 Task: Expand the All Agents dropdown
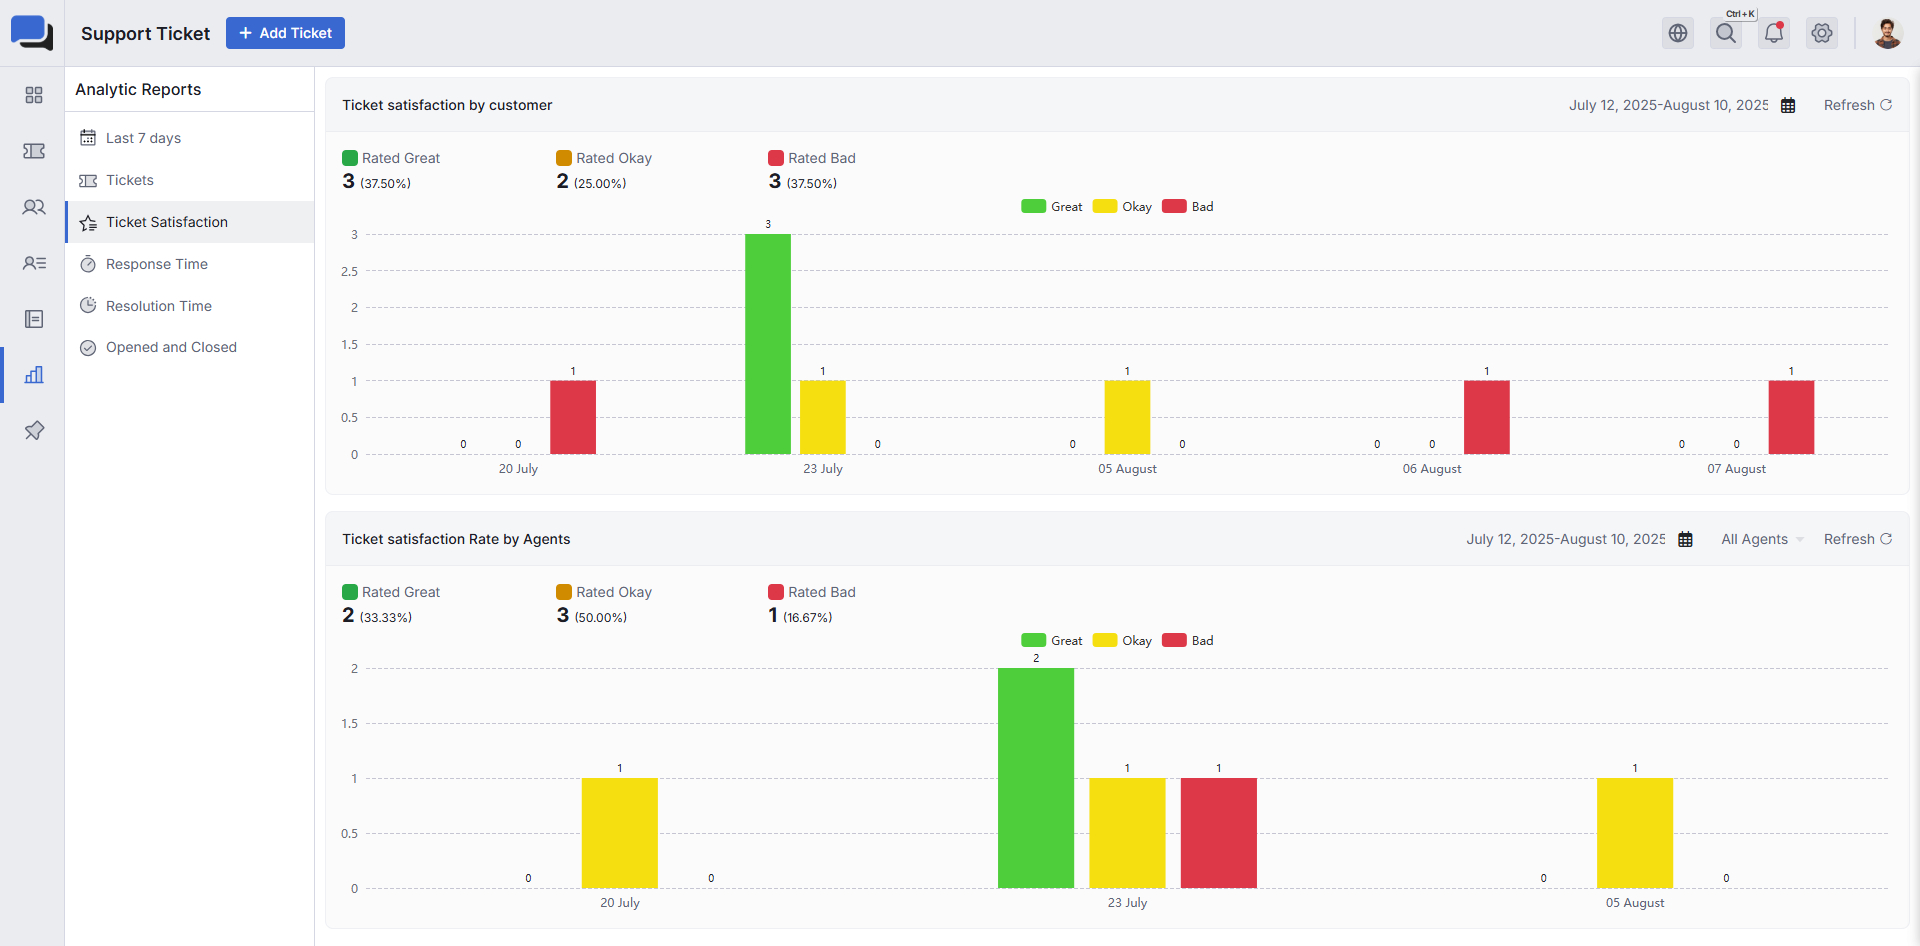point(1762,539)
